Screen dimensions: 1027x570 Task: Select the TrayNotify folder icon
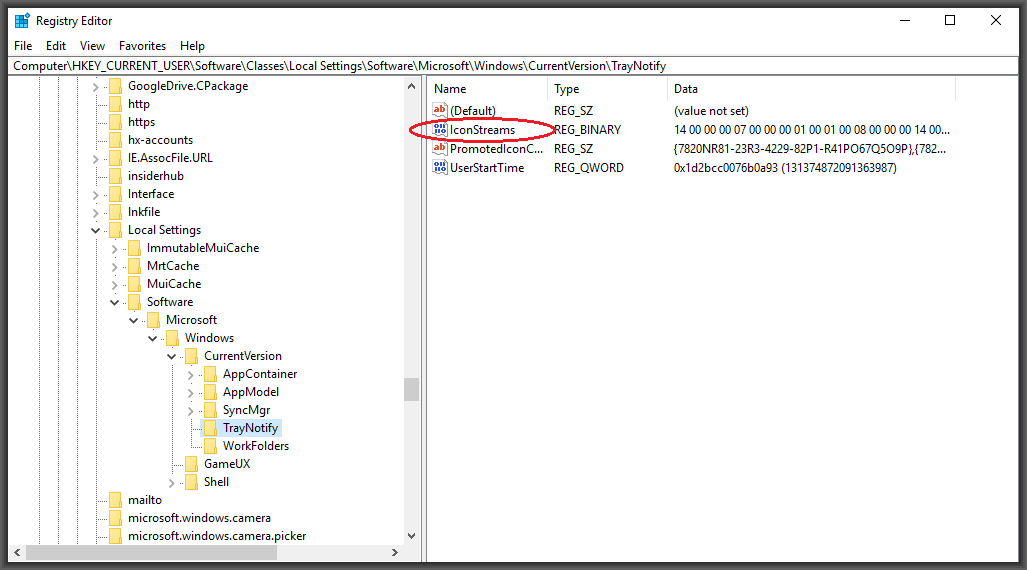point(210,428)
